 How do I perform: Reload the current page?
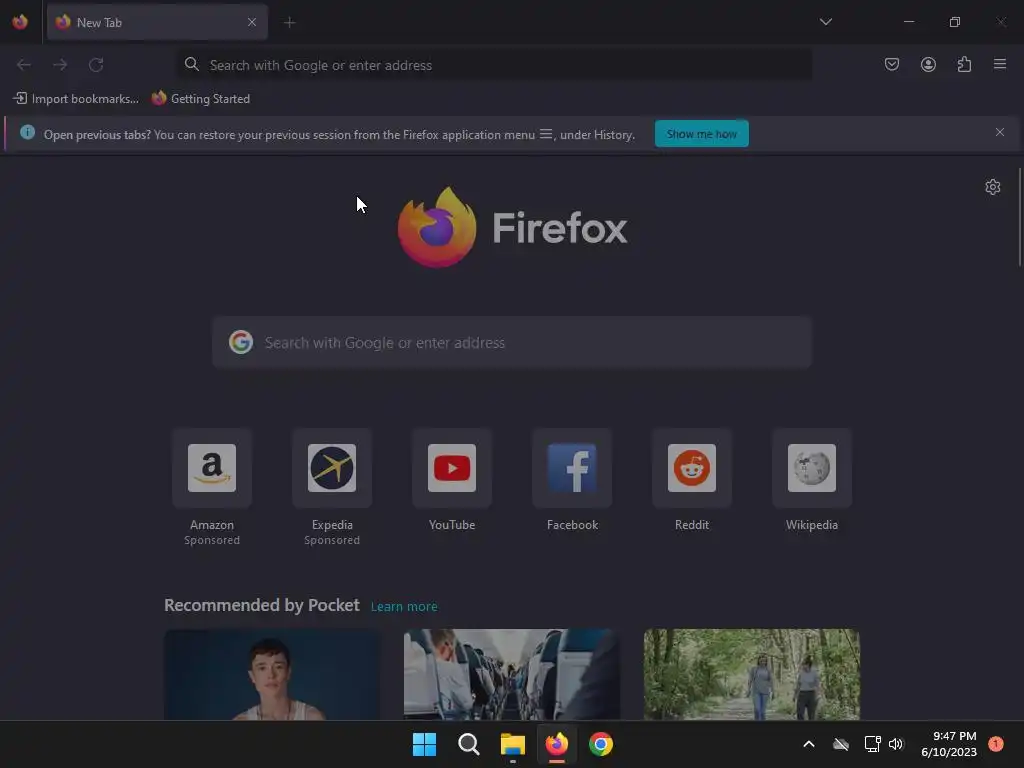(96, 65)
